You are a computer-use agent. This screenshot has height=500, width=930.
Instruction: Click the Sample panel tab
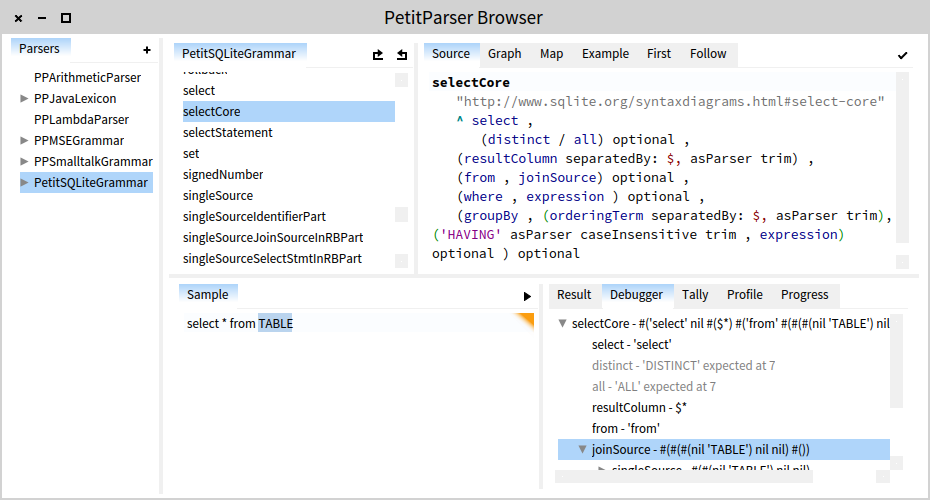tap(208, 294)
